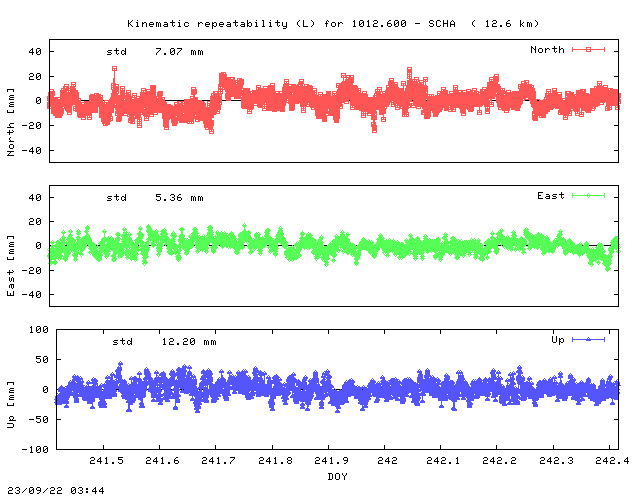
Task: Click the Up plot y-tick label -50
Action: coord(38,419)
